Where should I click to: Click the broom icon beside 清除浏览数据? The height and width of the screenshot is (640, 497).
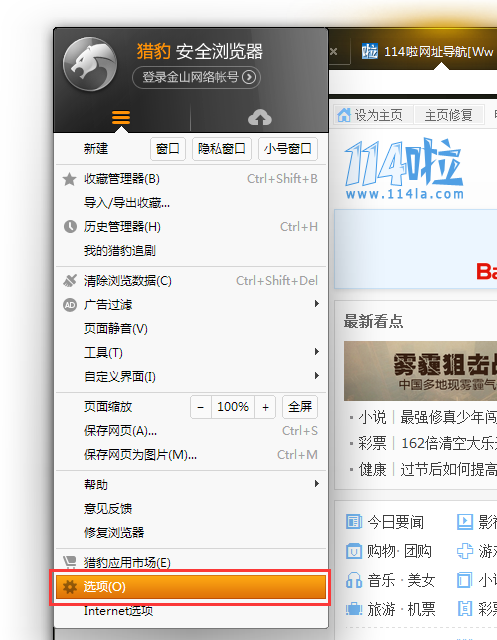(x=70, y=280)
